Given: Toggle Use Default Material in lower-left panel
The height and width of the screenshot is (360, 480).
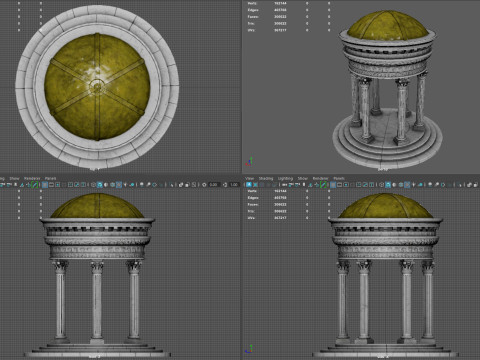Looking at the screenshot, I should (x=106, y=184).
